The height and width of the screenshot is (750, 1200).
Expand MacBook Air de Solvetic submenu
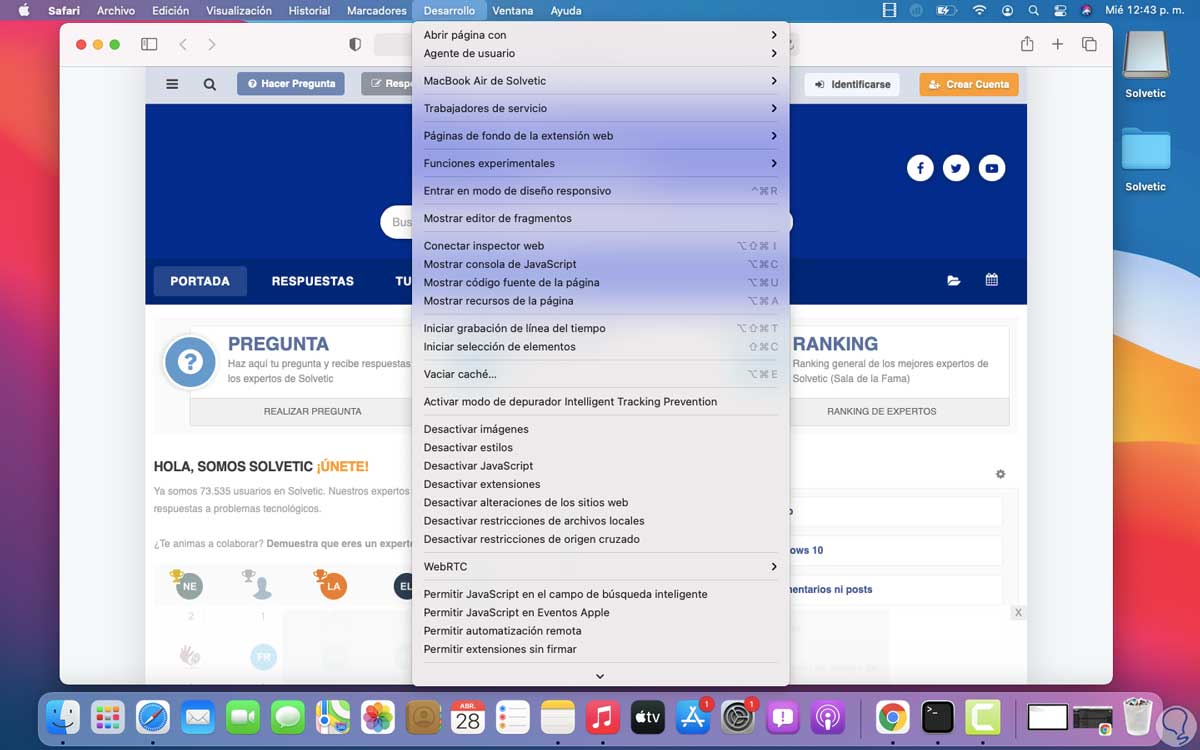tap(600, 81)
